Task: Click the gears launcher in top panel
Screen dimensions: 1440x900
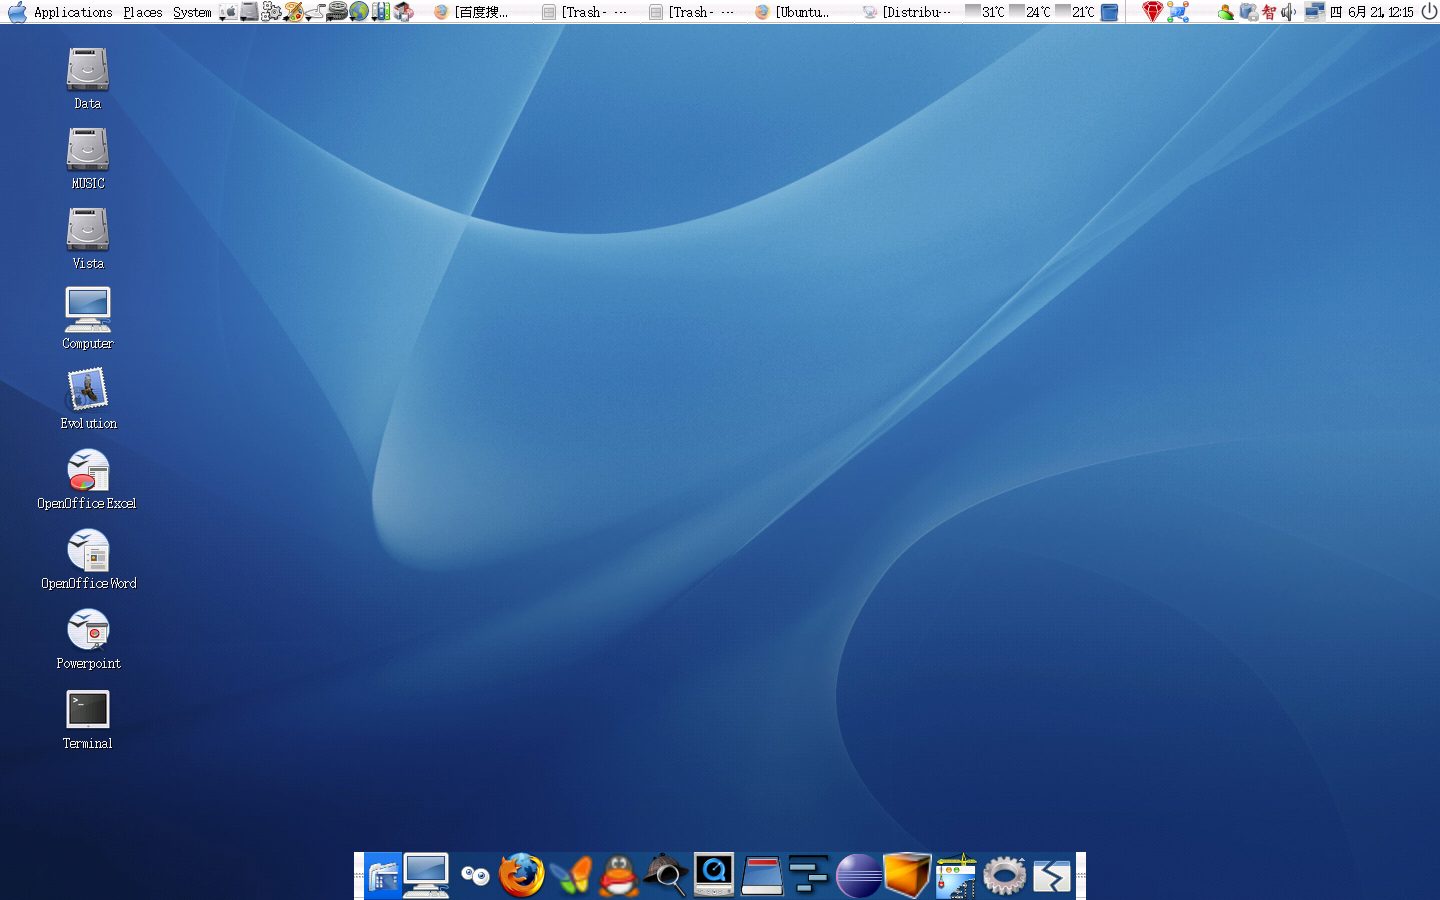Action: tap(271, 12)
